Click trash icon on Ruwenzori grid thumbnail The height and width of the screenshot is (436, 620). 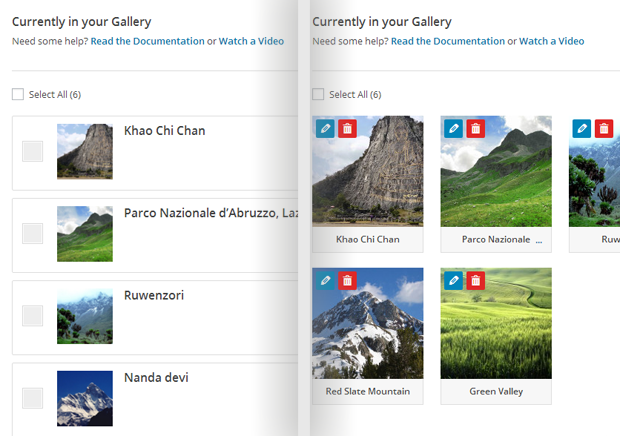604,128
